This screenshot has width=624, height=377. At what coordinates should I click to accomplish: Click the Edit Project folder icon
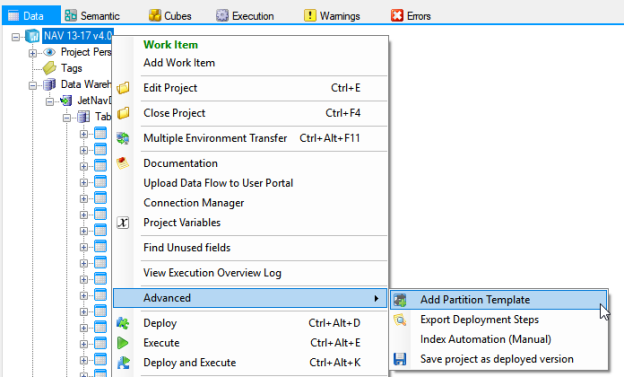pos(123,88)
